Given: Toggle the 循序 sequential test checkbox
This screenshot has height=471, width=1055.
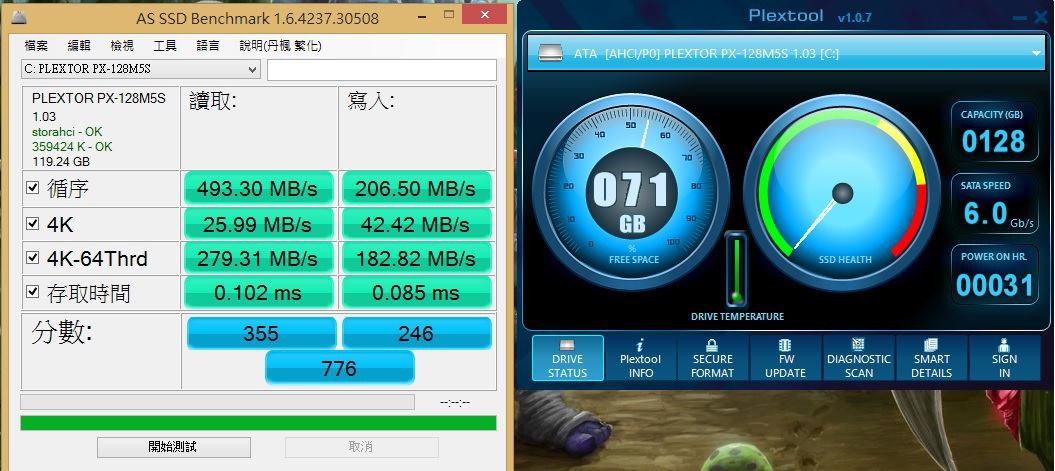Looking at the screenshot, I should 32,187.
